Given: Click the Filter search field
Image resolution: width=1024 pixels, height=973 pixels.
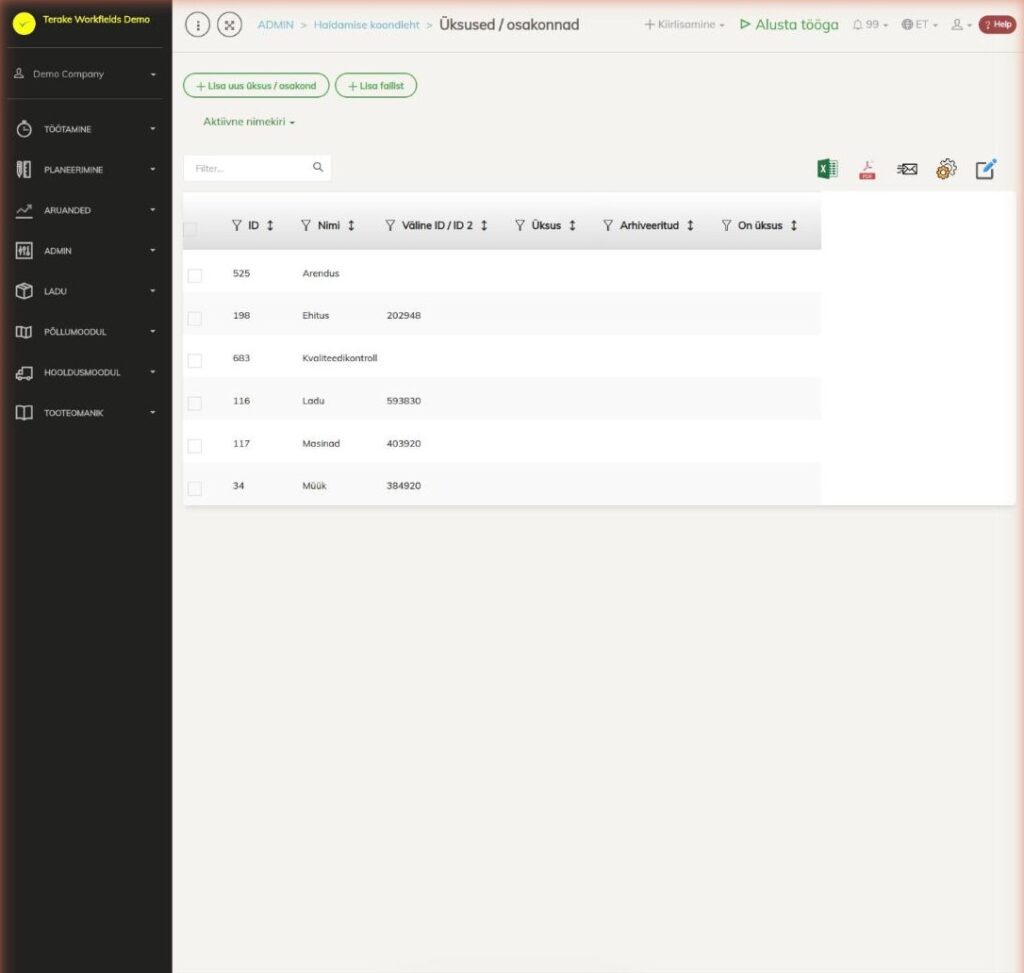Looking at the screenshot, I should pyautogui.click(x=257, y=168).
